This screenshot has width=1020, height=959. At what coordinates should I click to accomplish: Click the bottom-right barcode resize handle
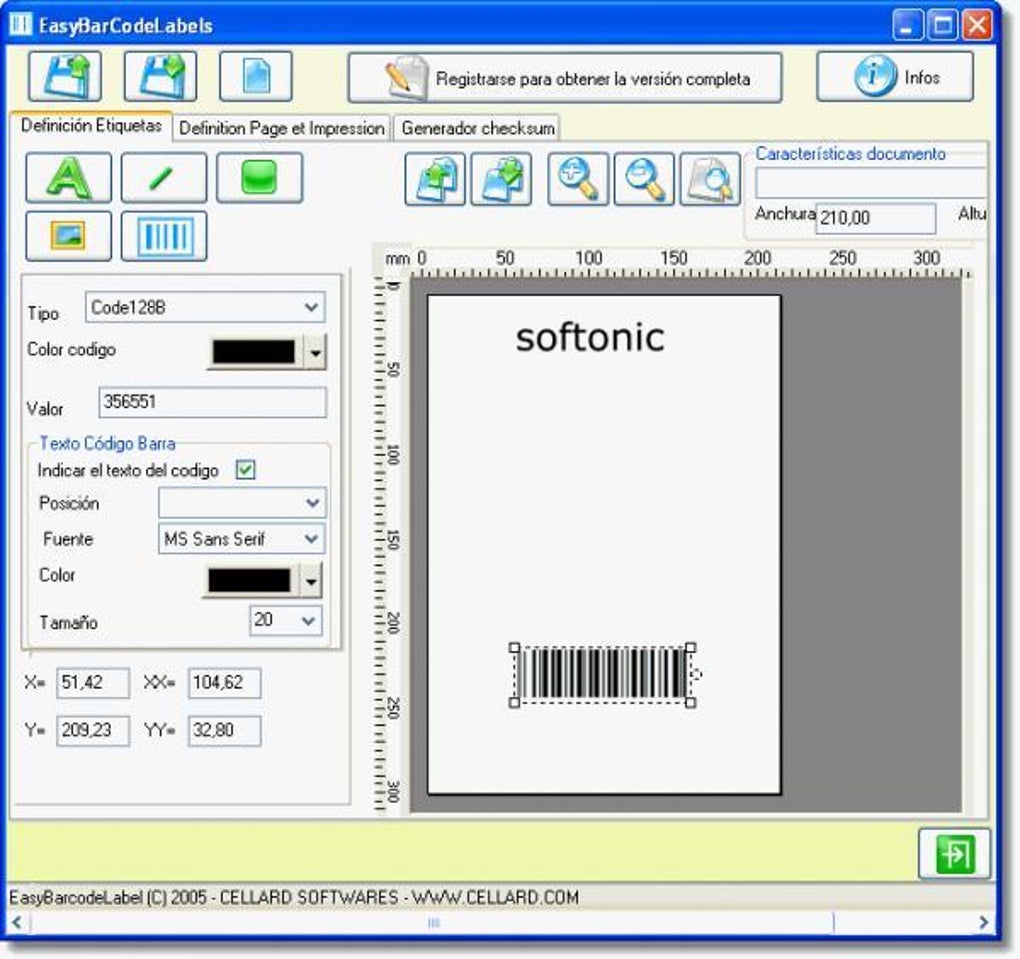[691, 703]
